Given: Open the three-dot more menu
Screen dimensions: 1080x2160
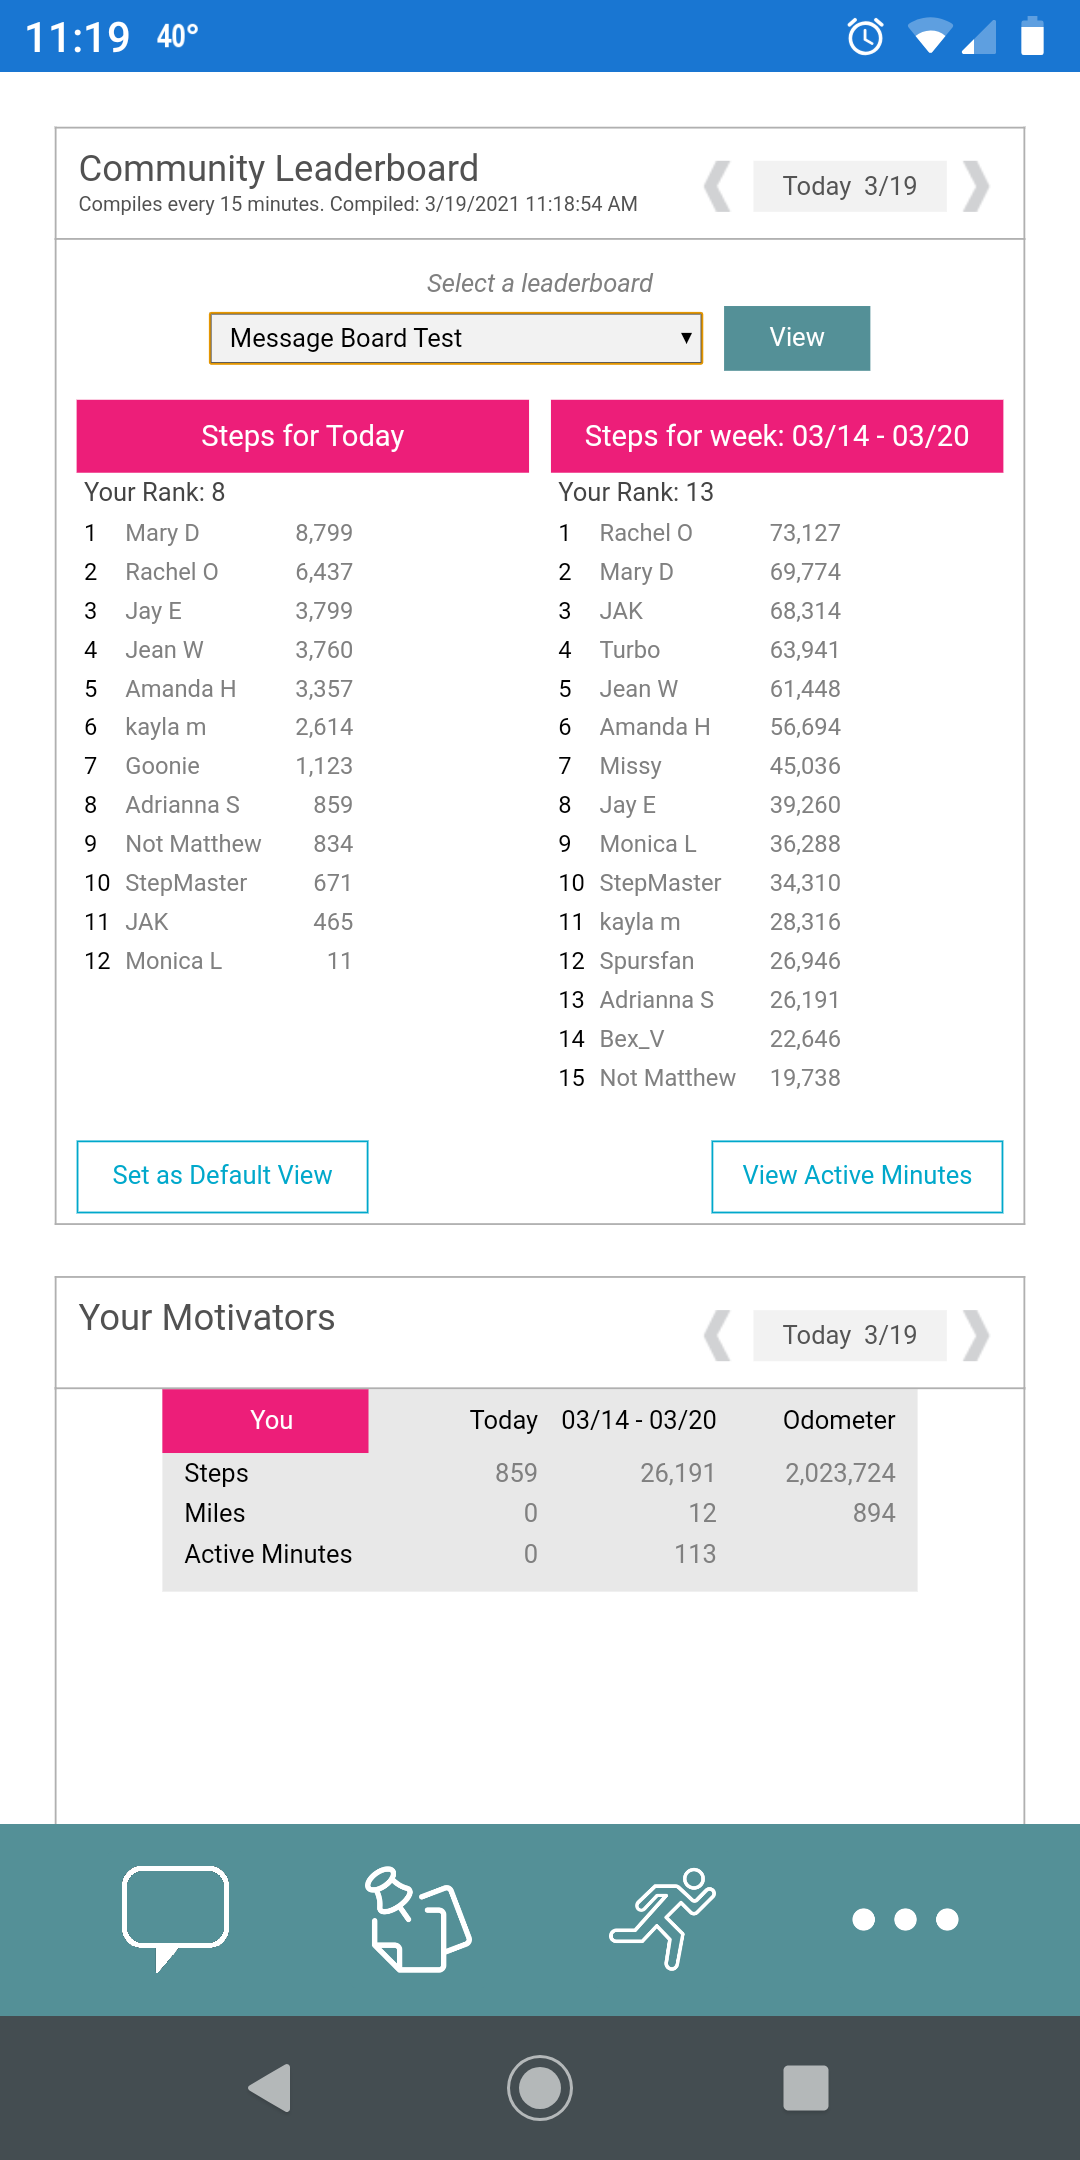Looking at the screenshot, I should click(x=905, y=1919).
